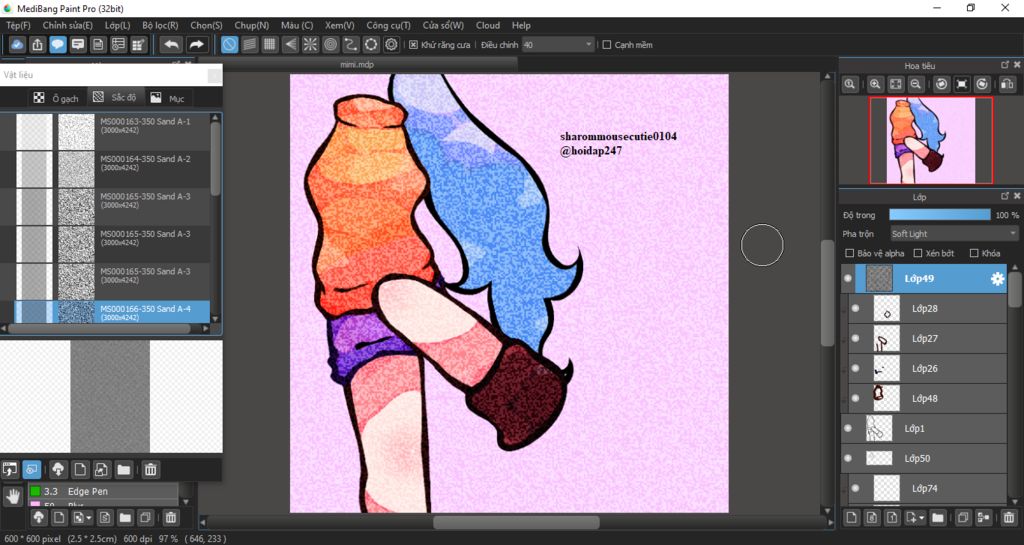Screen dimensions: 1024x545
Task: Click the cloud save icon in top toolbar
Action: [17, 44]
